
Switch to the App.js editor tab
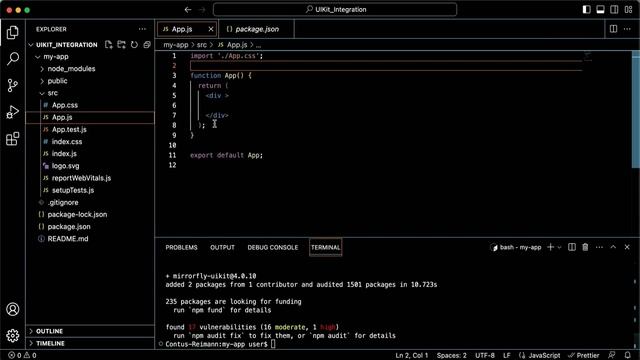point(182,29)
